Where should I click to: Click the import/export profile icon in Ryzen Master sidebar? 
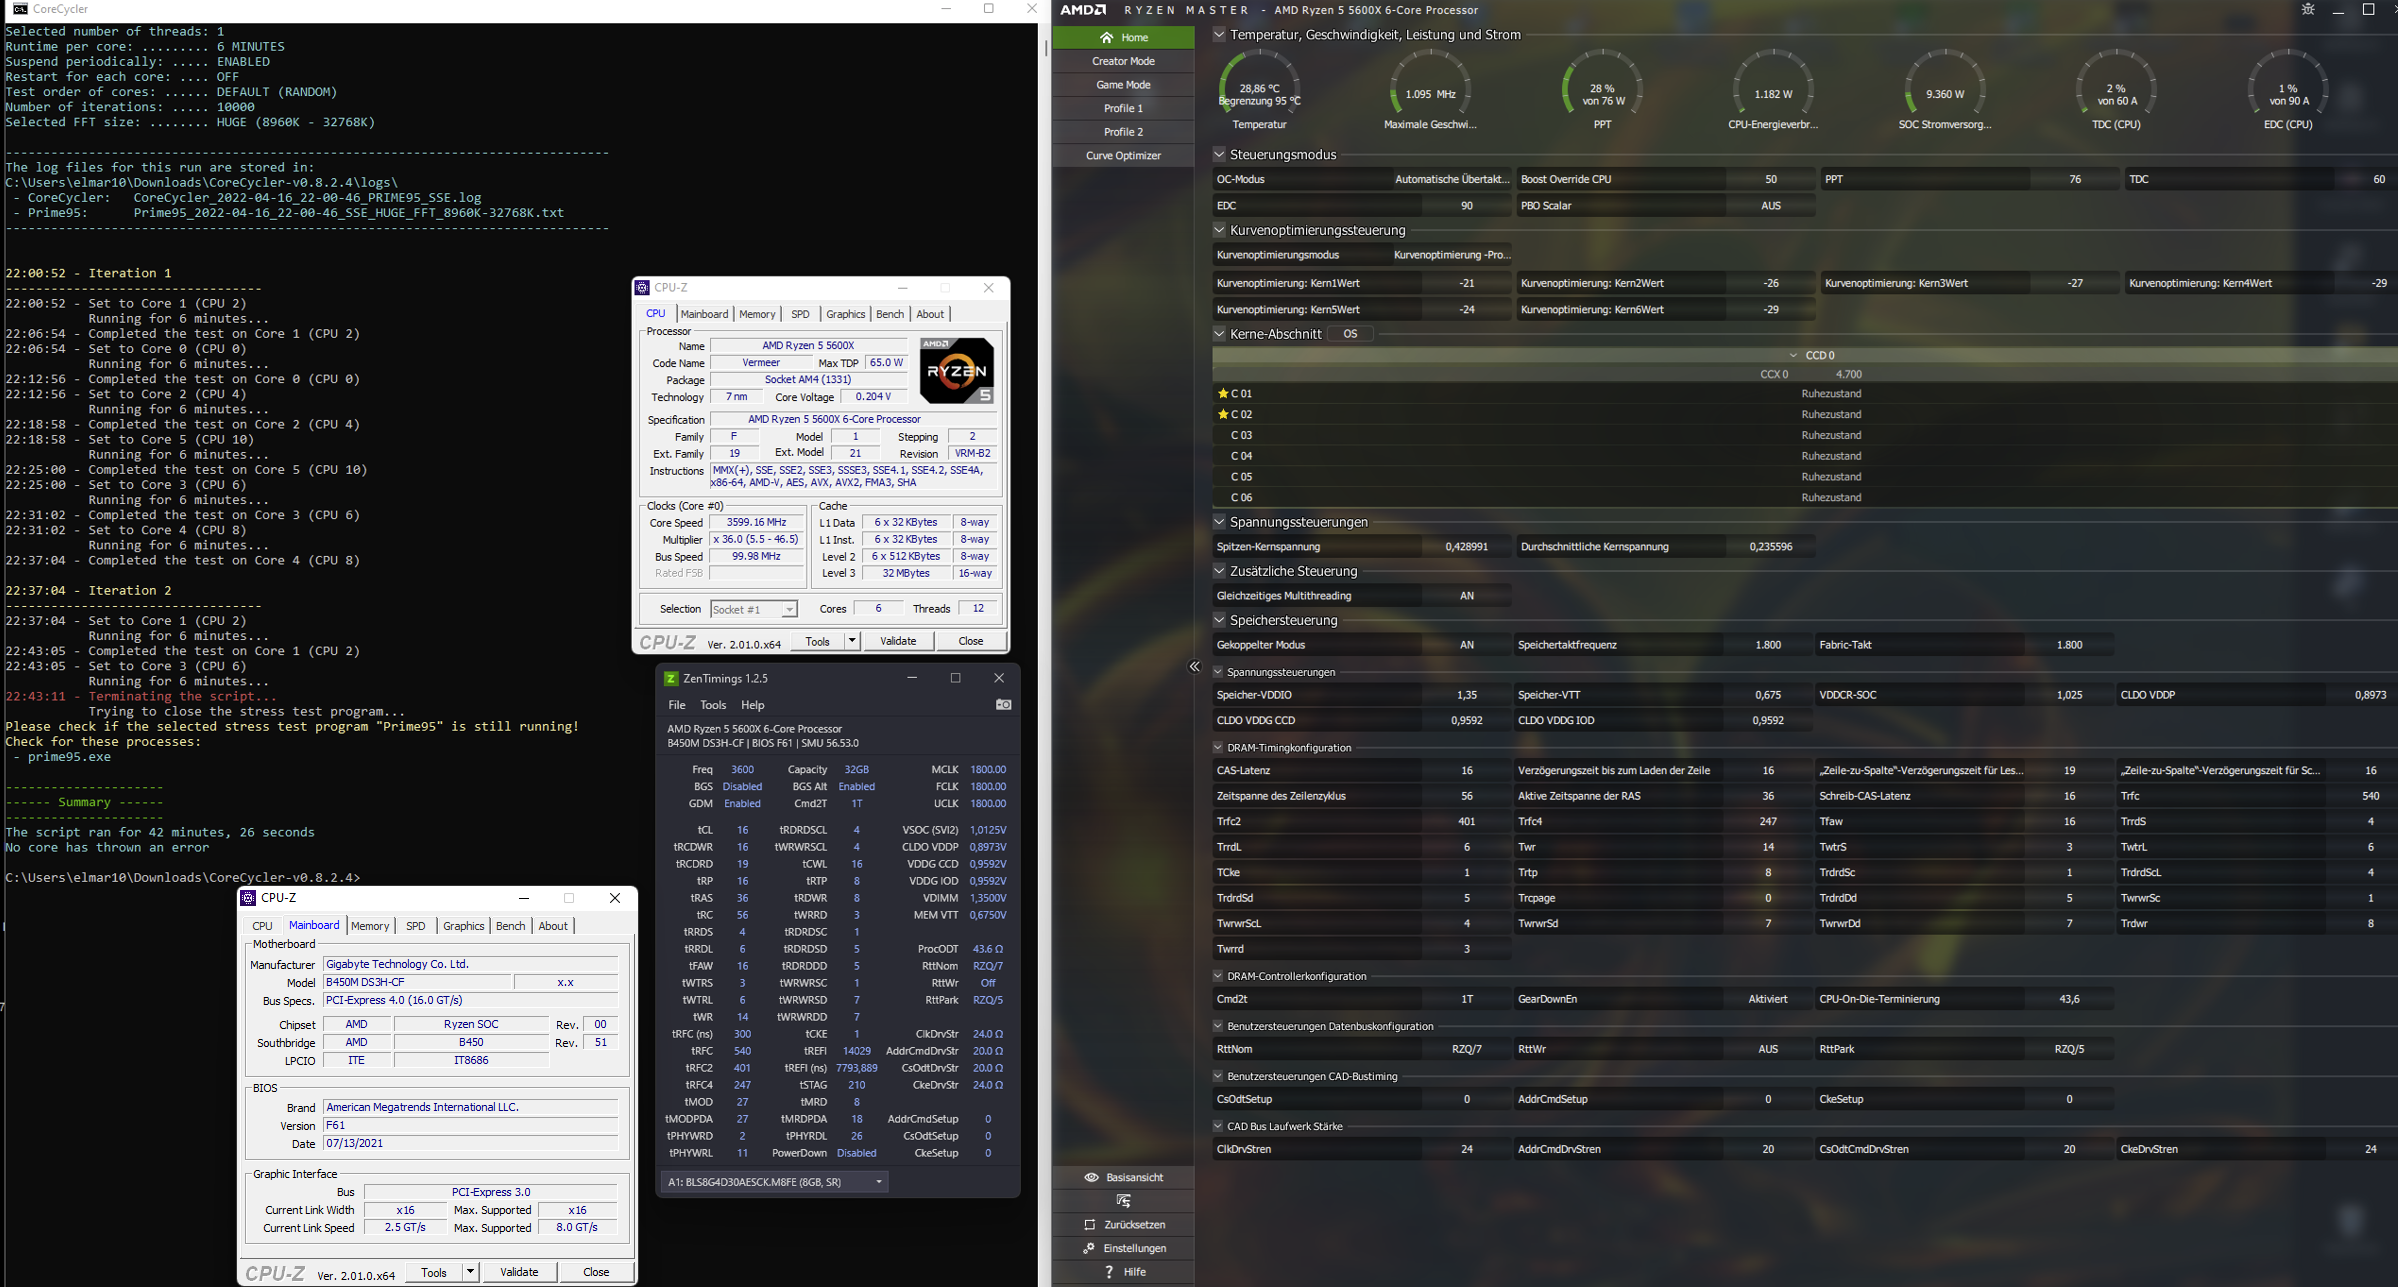(1123, 1200)
